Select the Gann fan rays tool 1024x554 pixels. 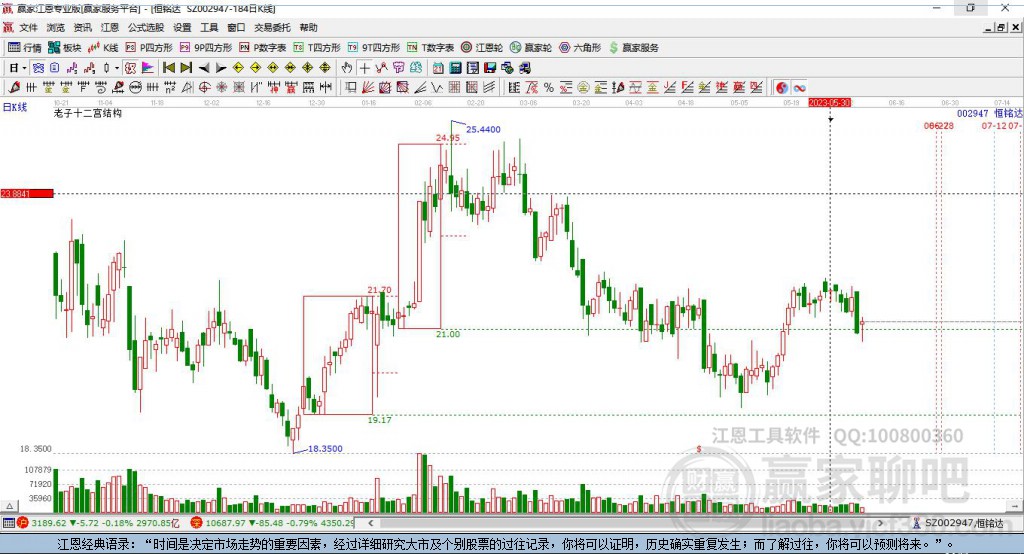click(368, 88)
